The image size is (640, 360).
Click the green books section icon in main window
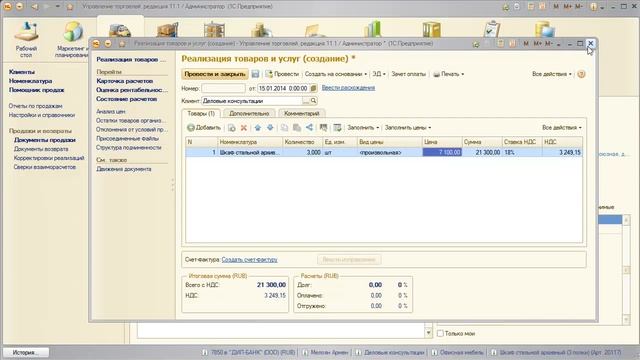click(x=373, y=29)
